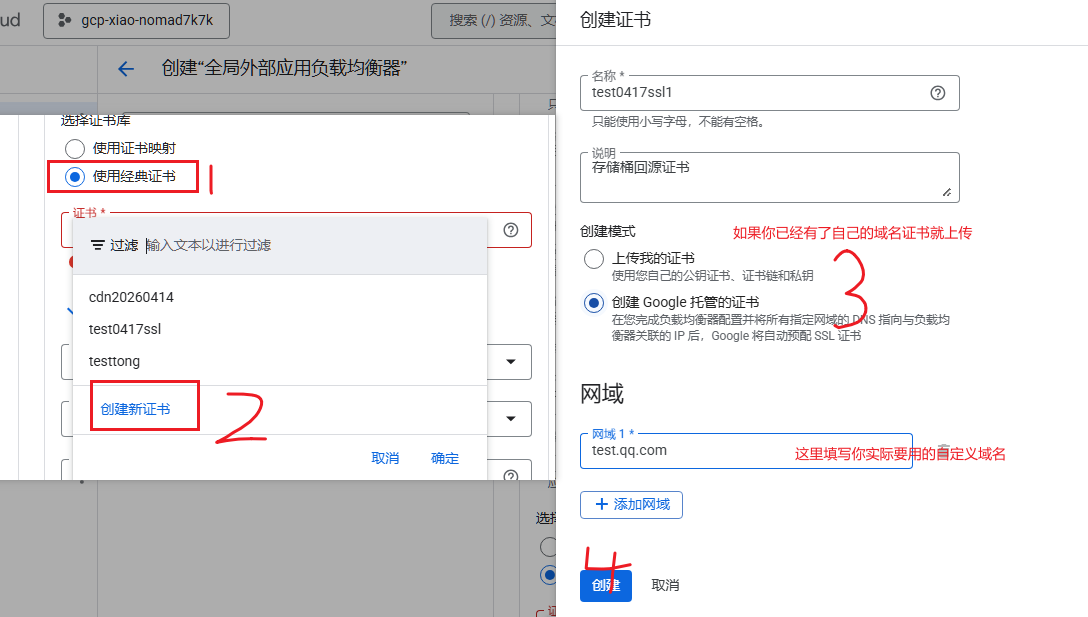Viewport: 1088px width, 617px height.
Task: Pick cdn20260414 from the certificate list
Action: pos(131,297)
